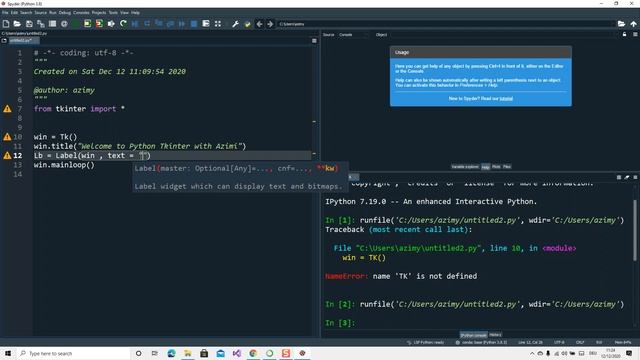The width and height of the screenshot is (640, 360).
Task: Change to the parent directory
Action: pyautogui.click(x=633, y=24)
